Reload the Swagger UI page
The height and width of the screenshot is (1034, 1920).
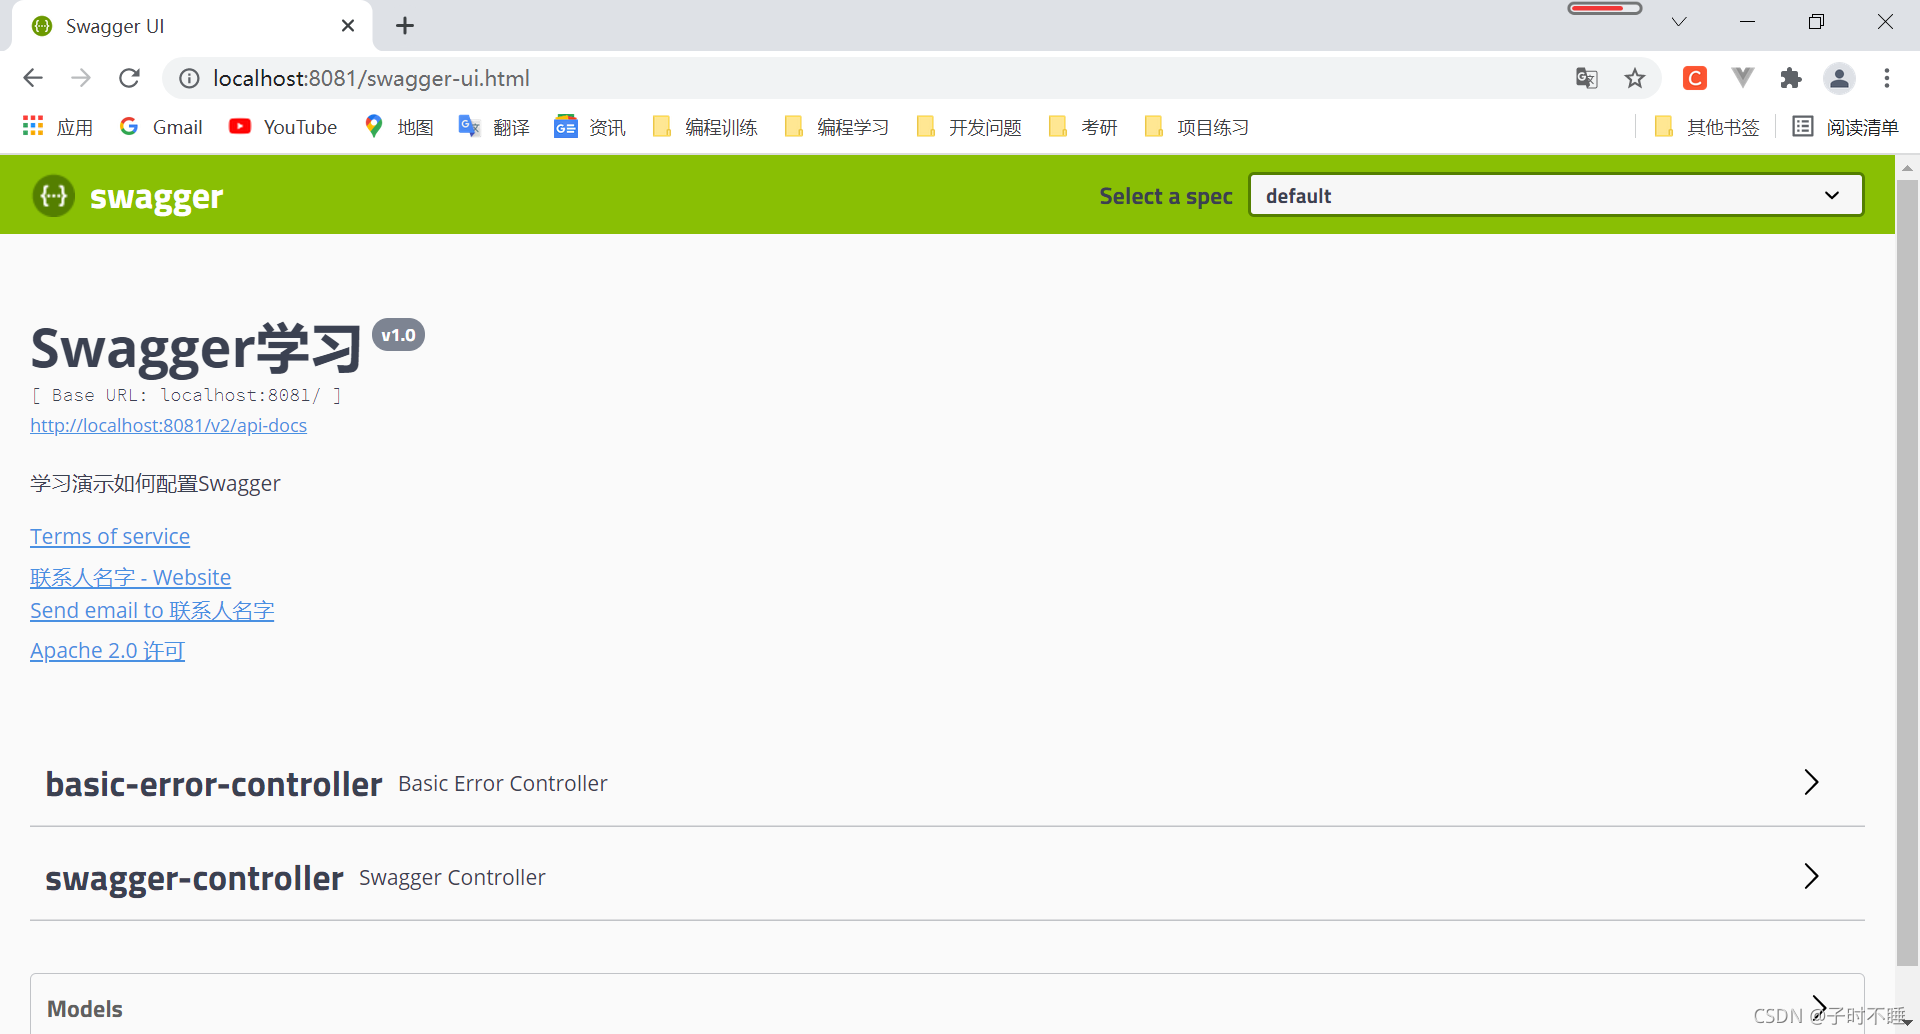pyautogui.click(x=129, y=78)
